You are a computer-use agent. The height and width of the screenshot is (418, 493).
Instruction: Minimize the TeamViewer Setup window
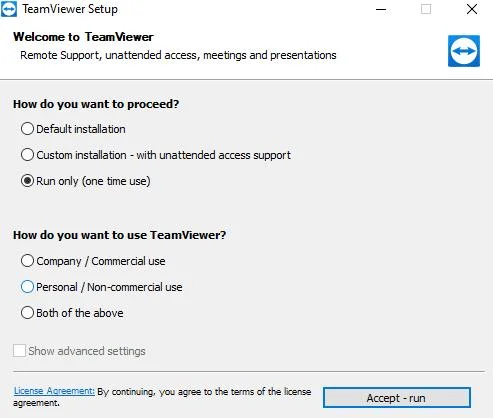click(381, 9)
